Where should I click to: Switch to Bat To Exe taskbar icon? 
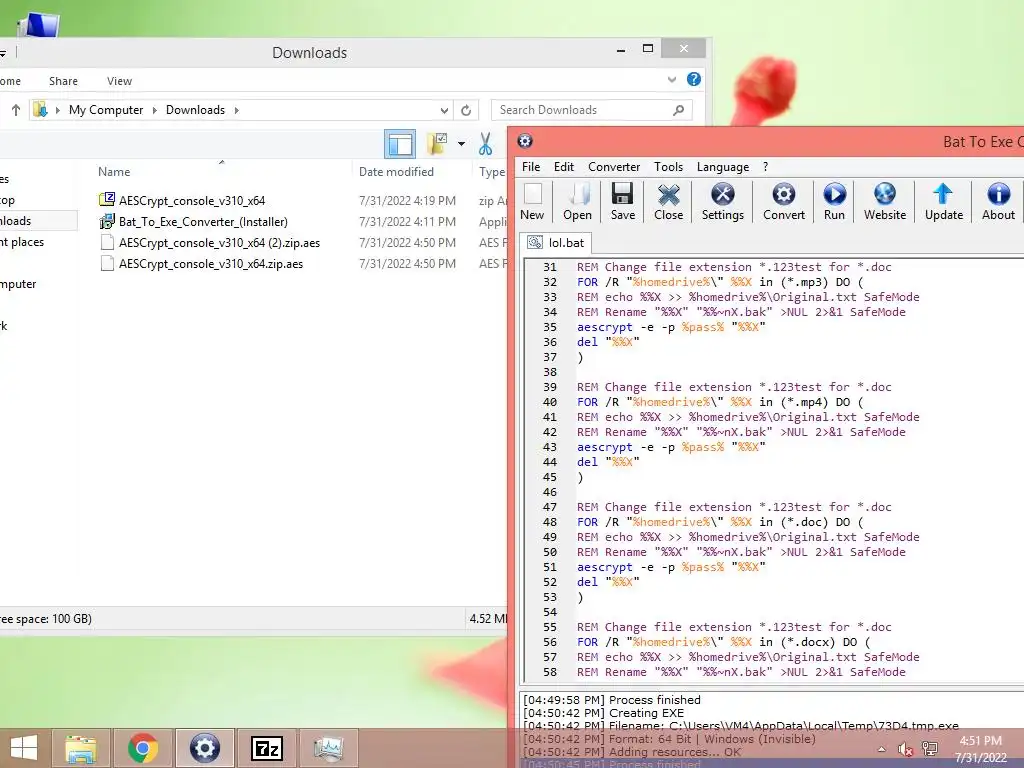click(204, 748)
